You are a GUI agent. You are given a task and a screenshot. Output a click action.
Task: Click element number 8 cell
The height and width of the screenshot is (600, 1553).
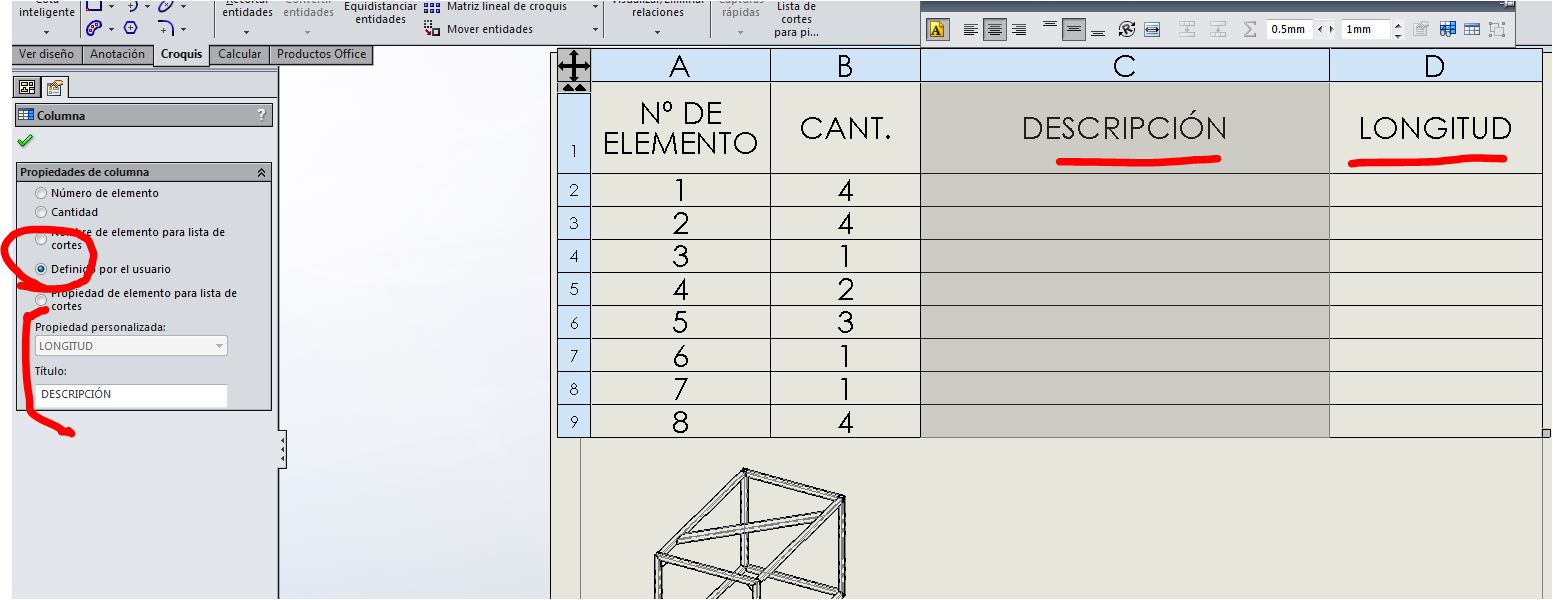(x=680, y=422)
